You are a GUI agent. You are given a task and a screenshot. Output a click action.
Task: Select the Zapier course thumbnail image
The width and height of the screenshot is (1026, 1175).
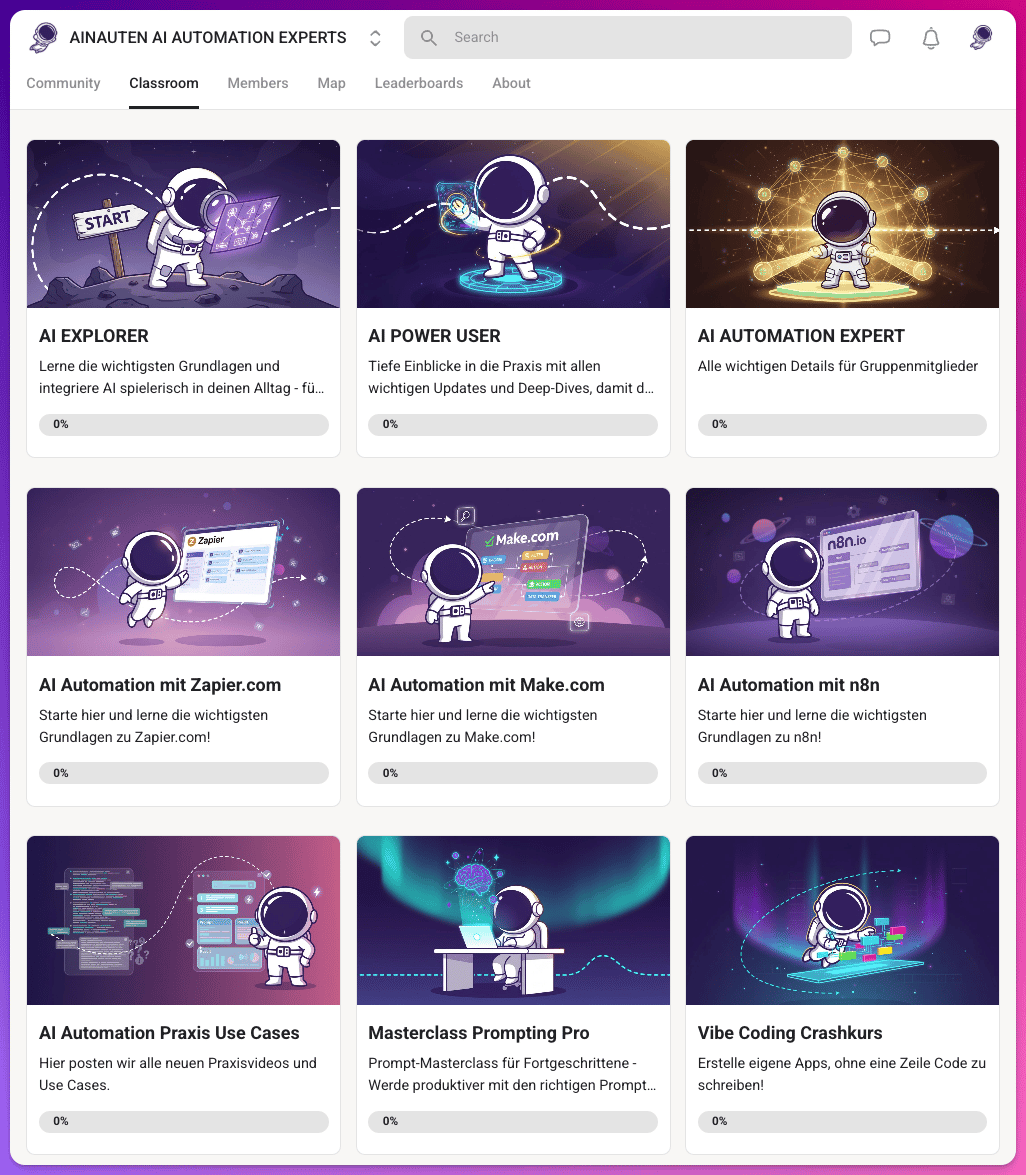click(184, 572)
